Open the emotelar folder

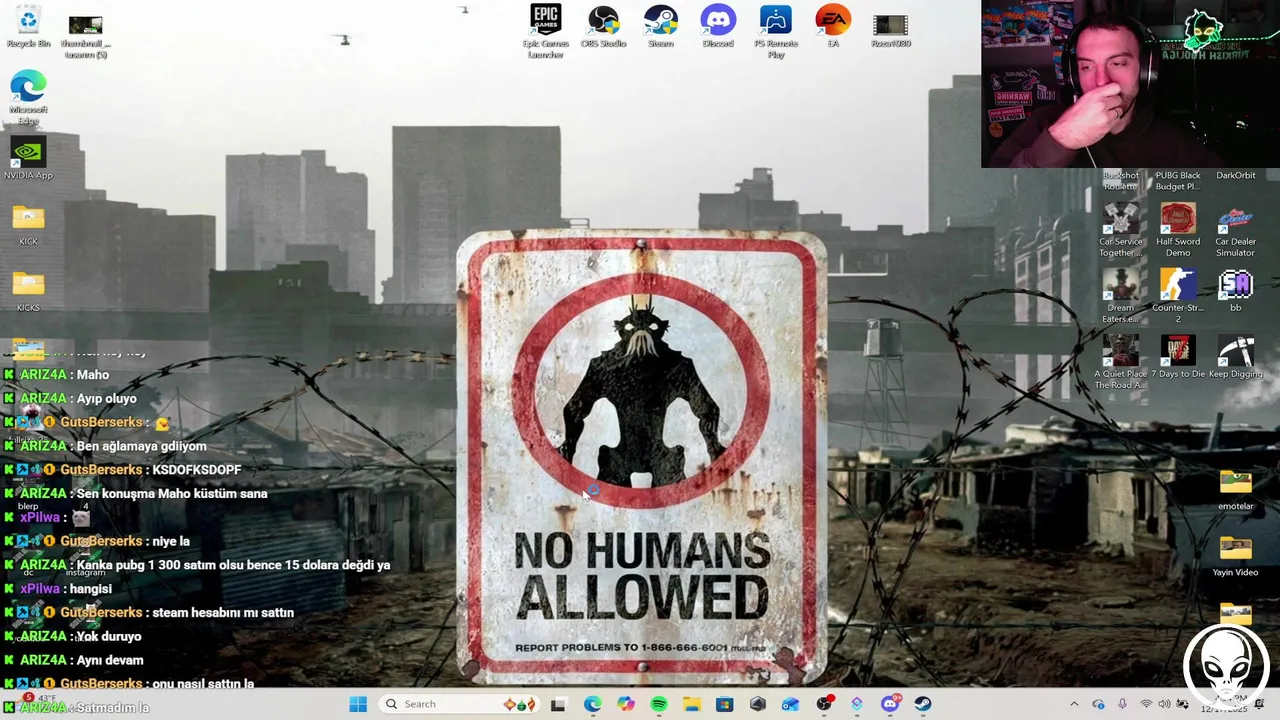(x=1236, y=489)
